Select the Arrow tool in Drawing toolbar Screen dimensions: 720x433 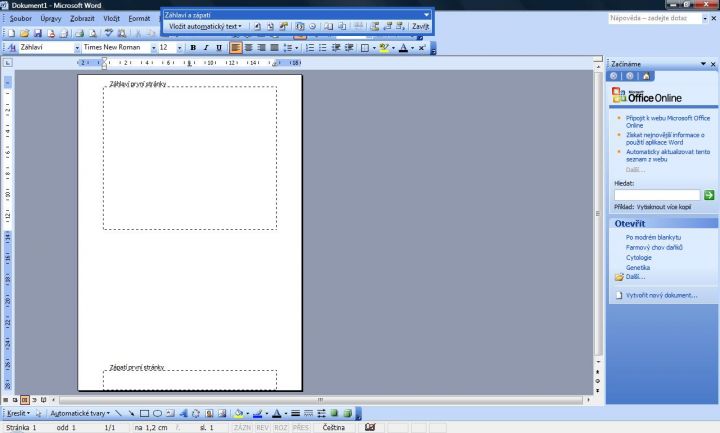pyautogui.click(x=131, y=413)
